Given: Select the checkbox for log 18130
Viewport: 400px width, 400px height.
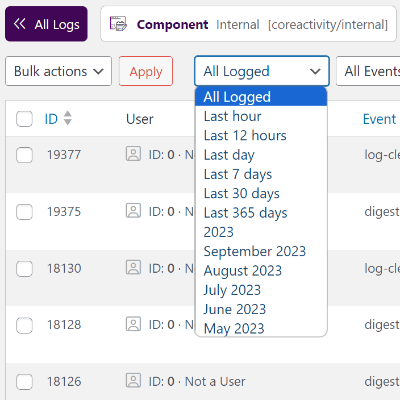Looking at the screenshot, I should tap(24, 269).
